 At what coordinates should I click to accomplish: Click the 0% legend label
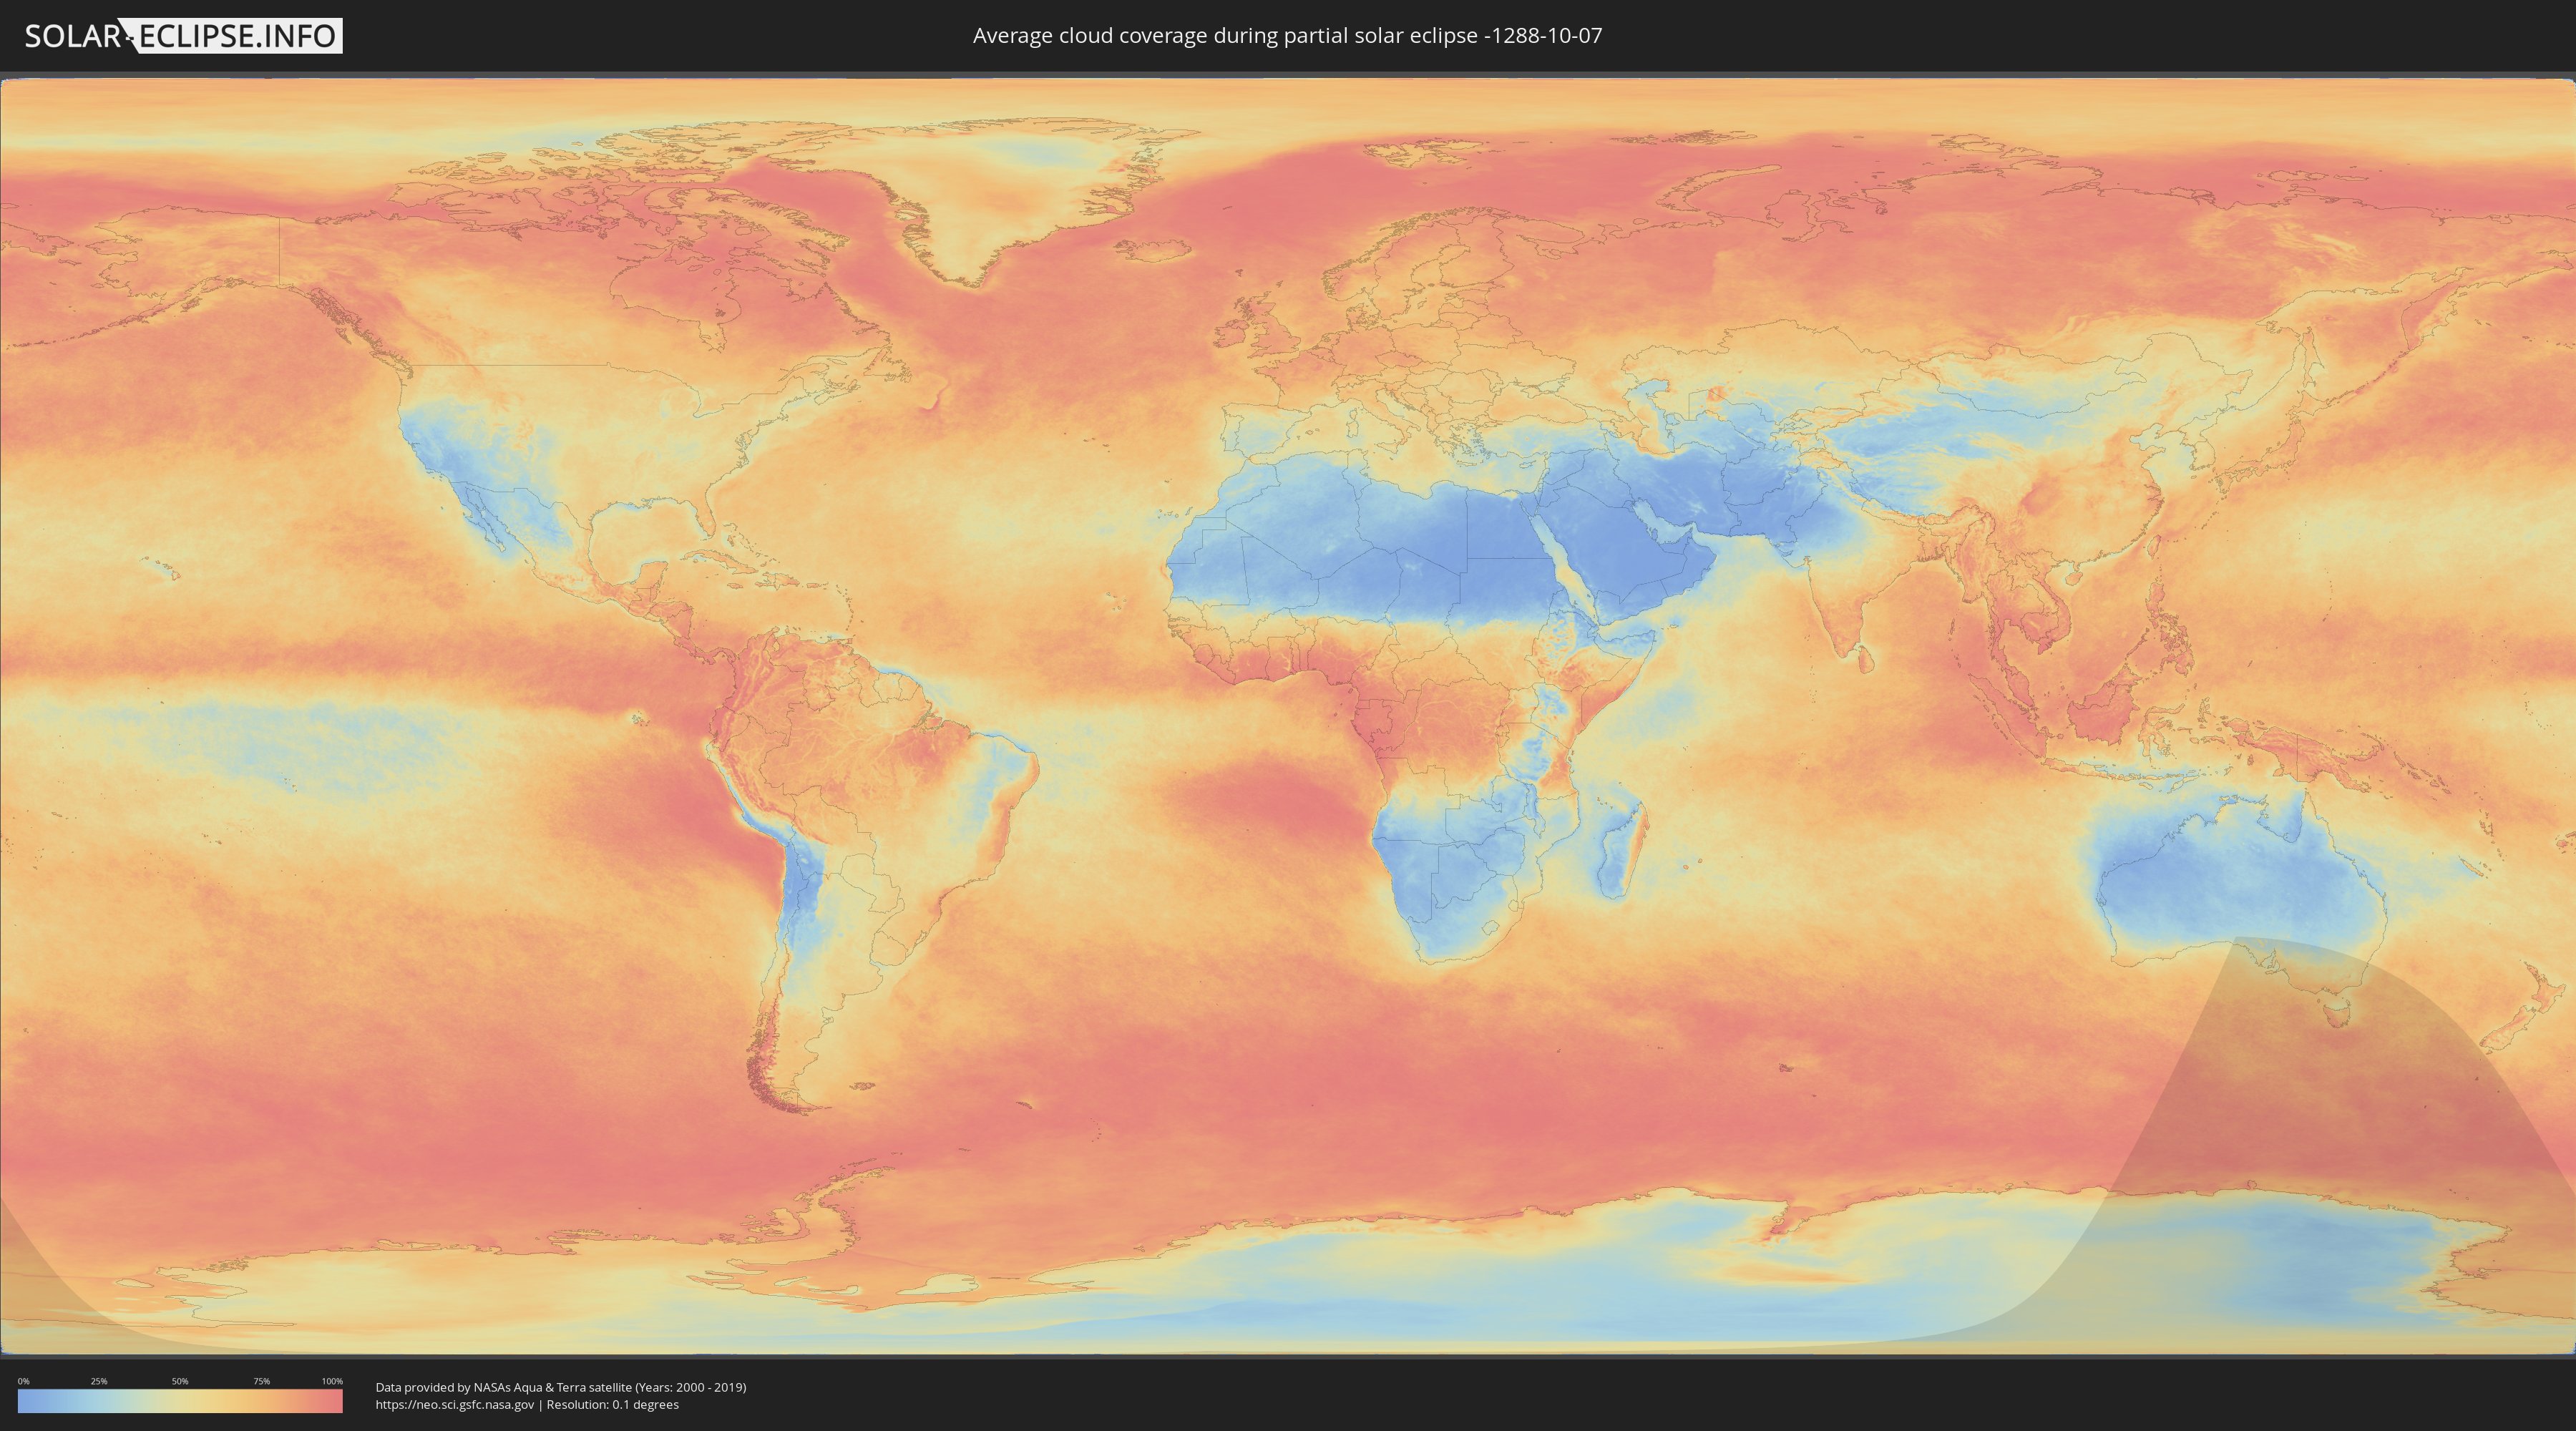(23, 1381)
